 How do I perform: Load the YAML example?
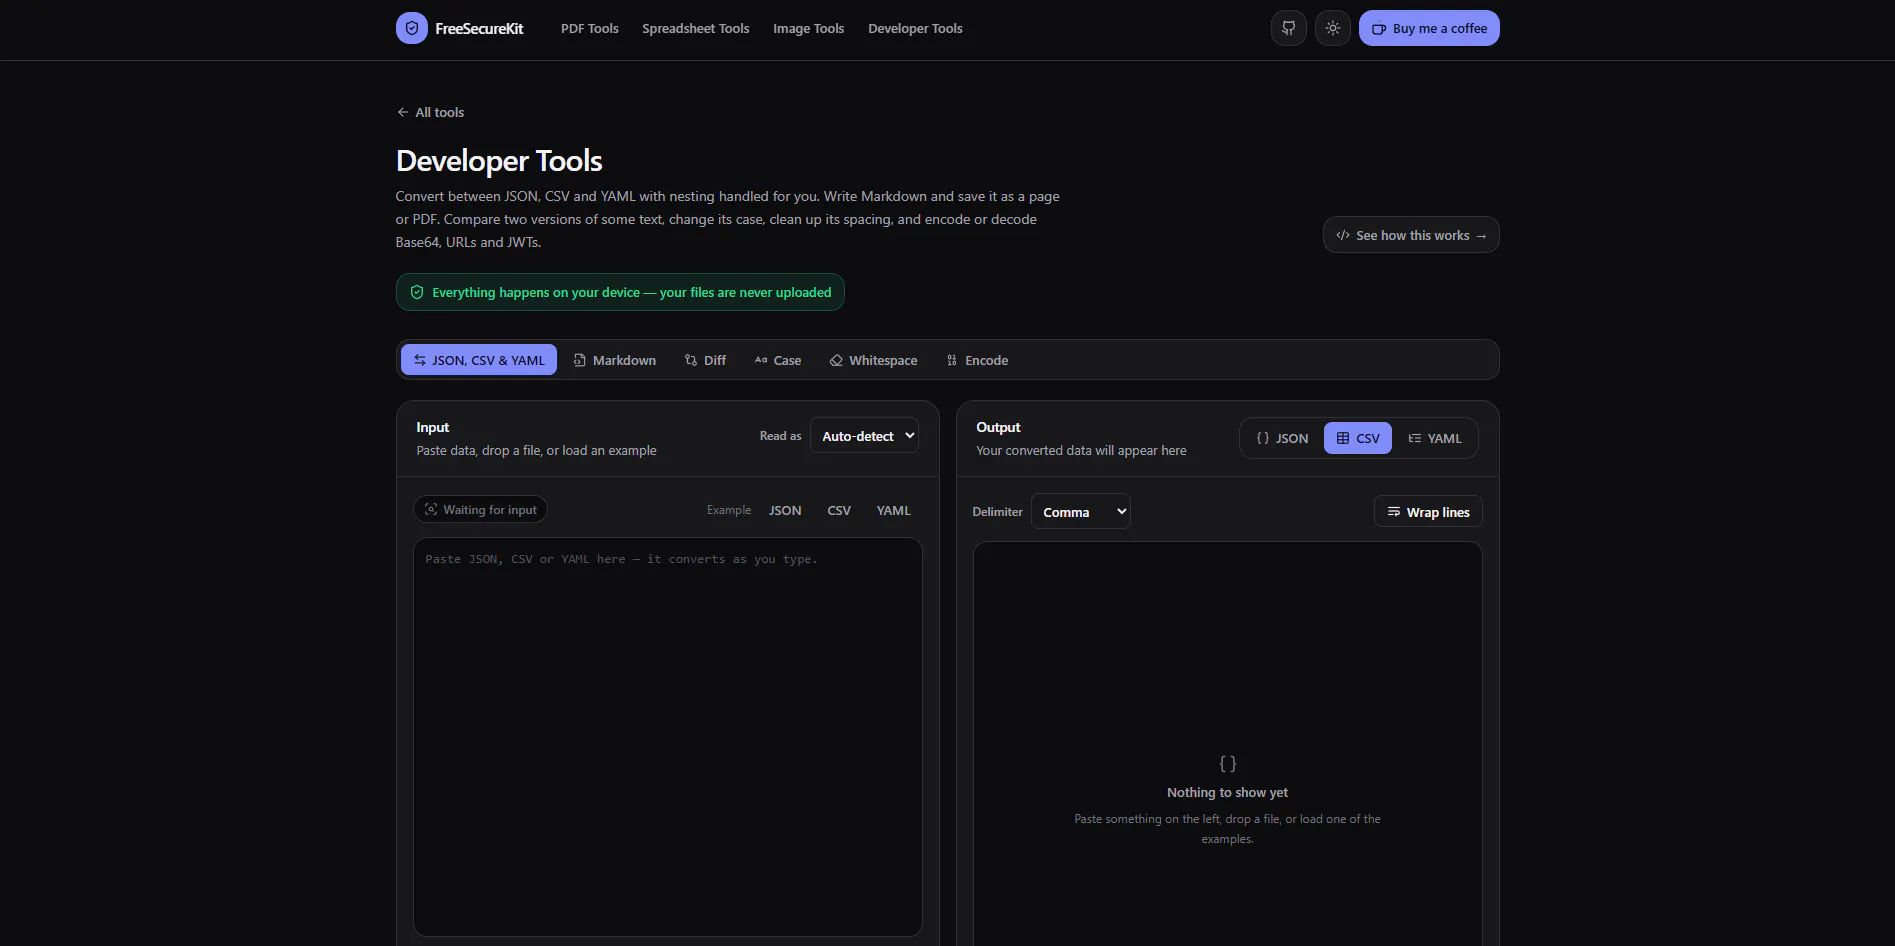tap(893, 510)
